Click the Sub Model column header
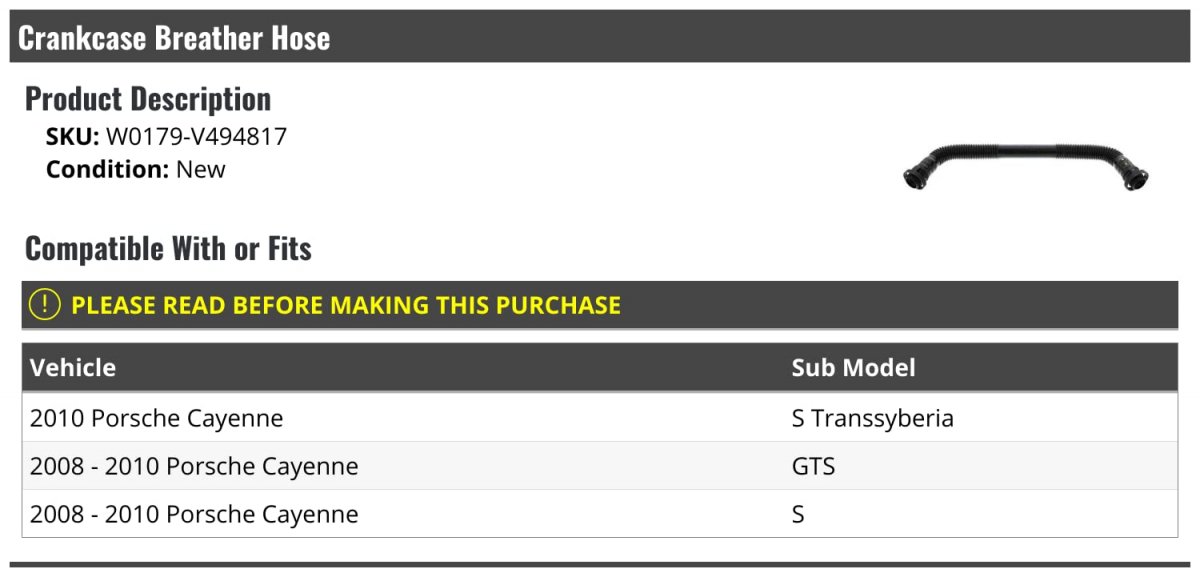The image size is (1200, 577). point(853,367)
